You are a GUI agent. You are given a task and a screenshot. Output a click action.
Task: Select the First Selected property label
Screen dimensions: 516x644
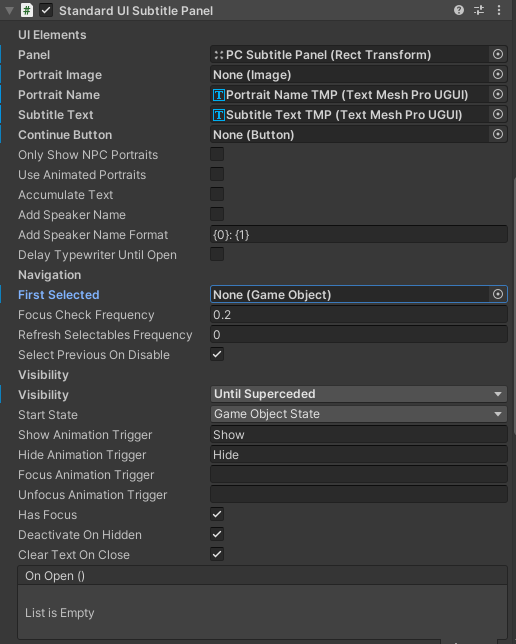[59, 294]
